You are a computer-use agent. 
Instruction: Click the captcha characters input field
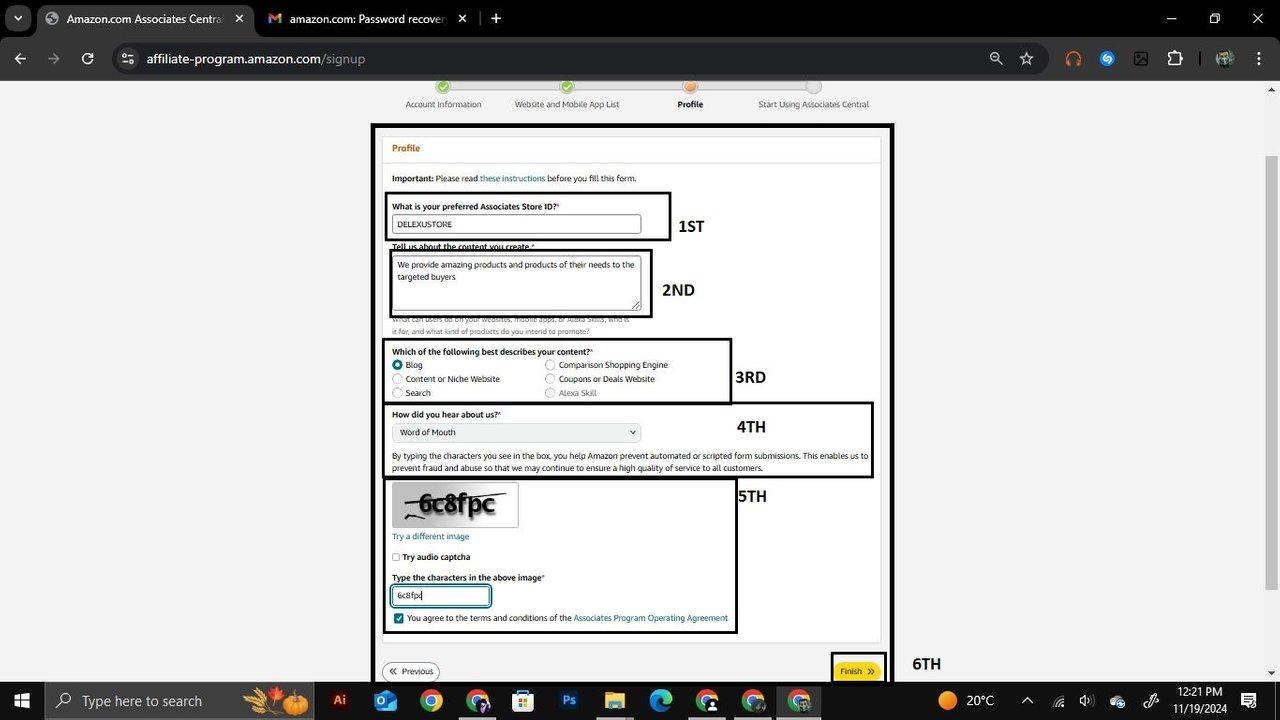click(441, 595)
